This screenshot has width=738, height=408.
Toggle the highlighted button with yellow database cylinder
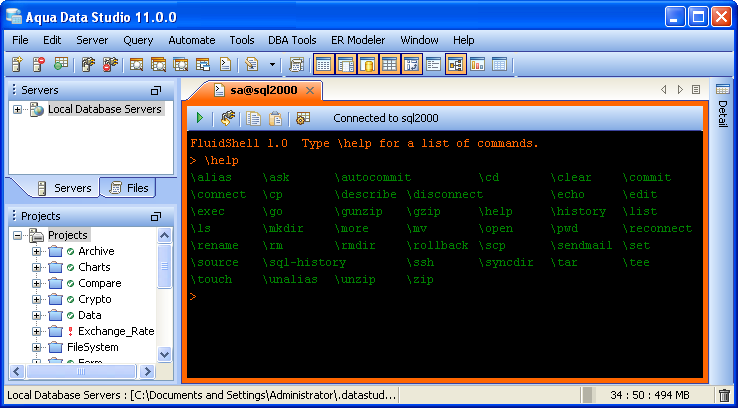[368, 64]
